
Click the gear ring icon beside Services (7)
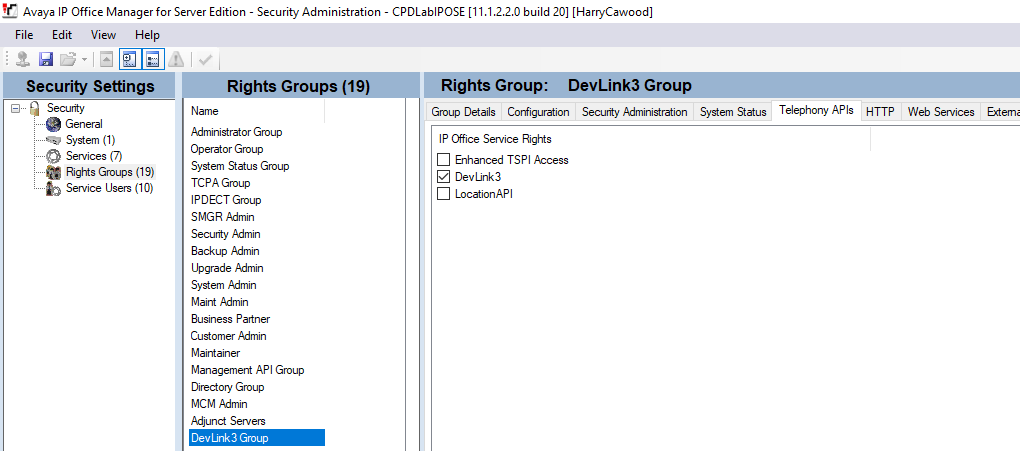[x=53, y=156]
